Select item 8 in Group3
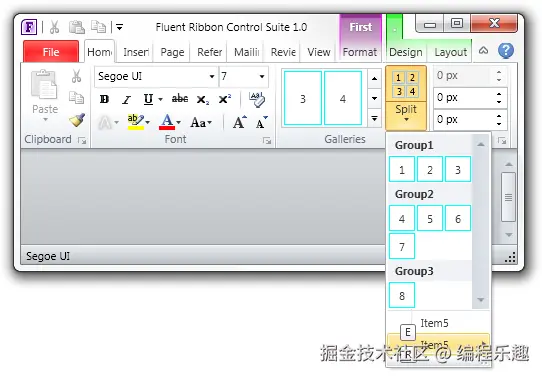 point(402,295)
